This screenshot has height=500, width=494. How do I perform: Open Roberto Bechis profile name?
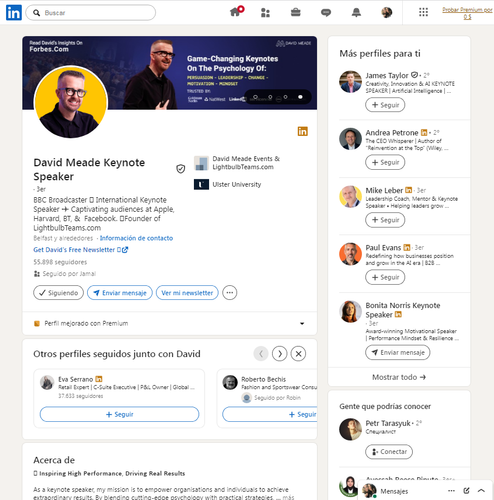(x=264, y=379)
